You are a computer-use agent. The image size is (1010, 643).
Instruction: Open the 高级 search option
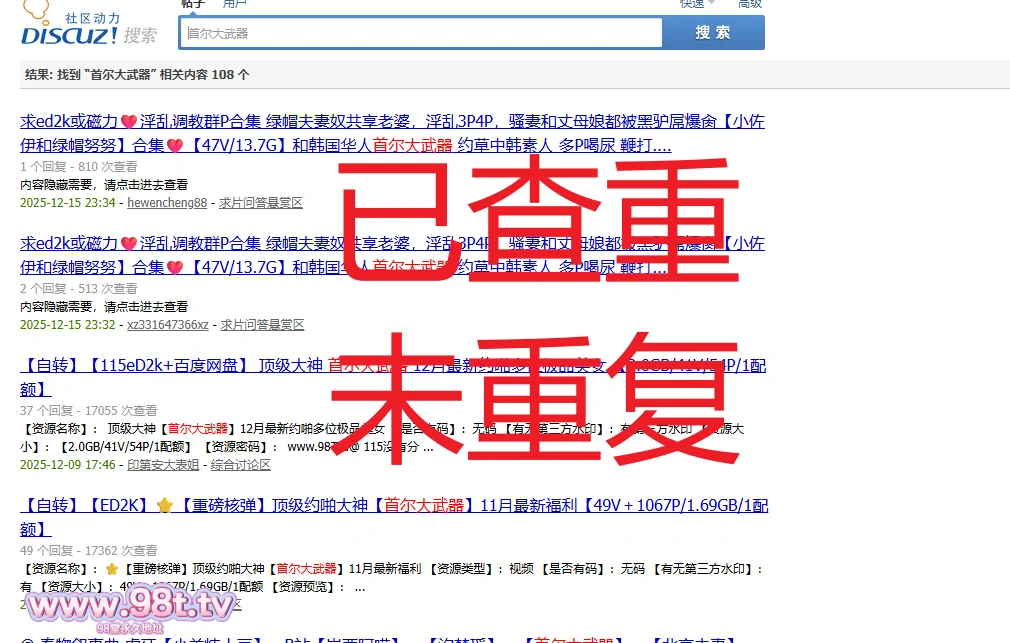click(750, 4)
